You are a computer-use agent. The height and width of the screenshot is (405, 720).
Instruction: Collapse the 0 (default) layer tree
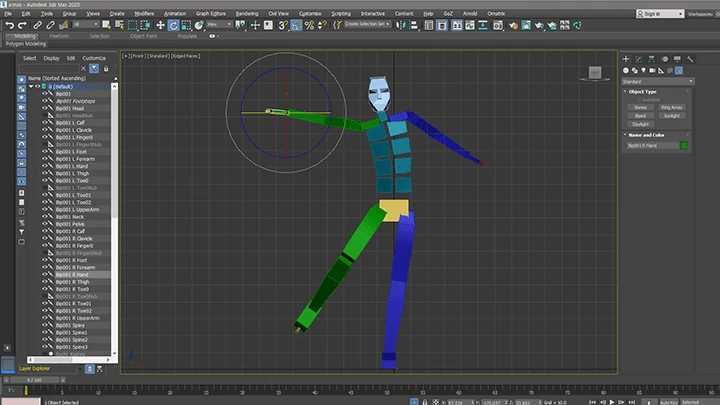pyautogui.click(x=31, y=86)
